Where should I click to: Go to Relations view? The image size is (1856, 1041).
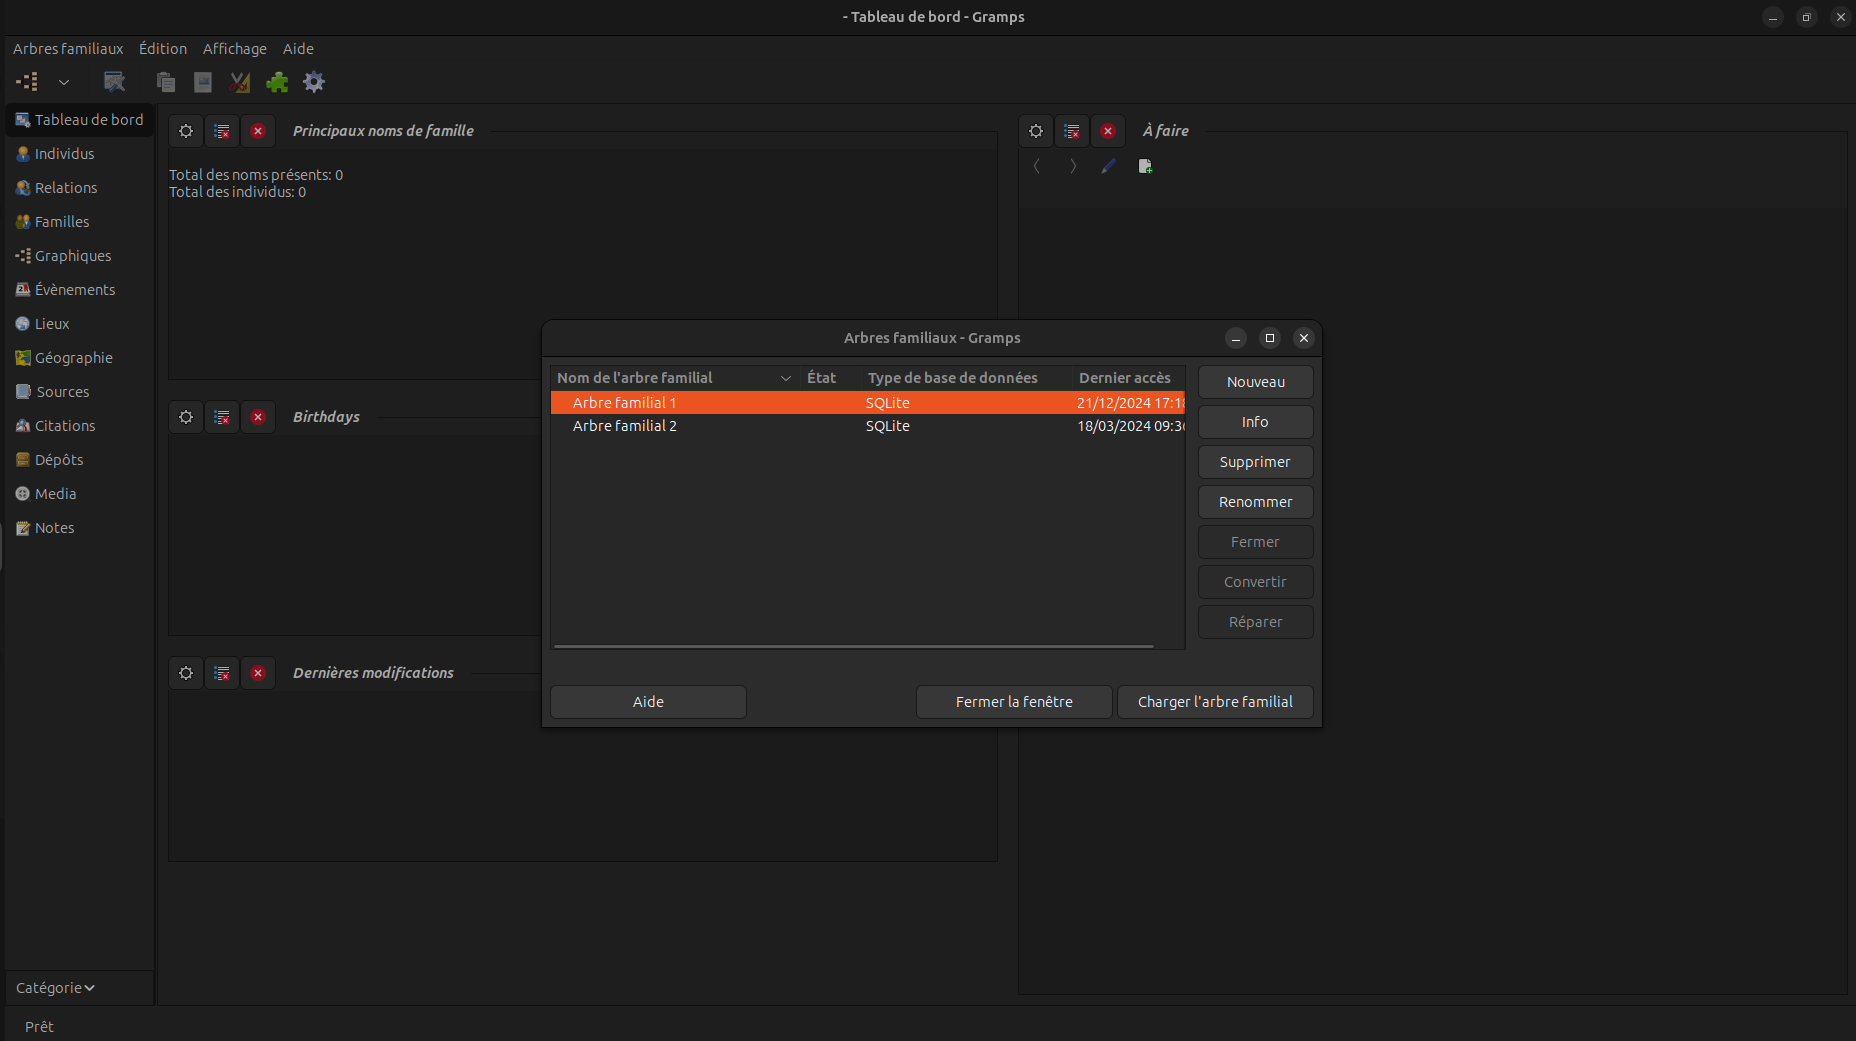[80, 188]
